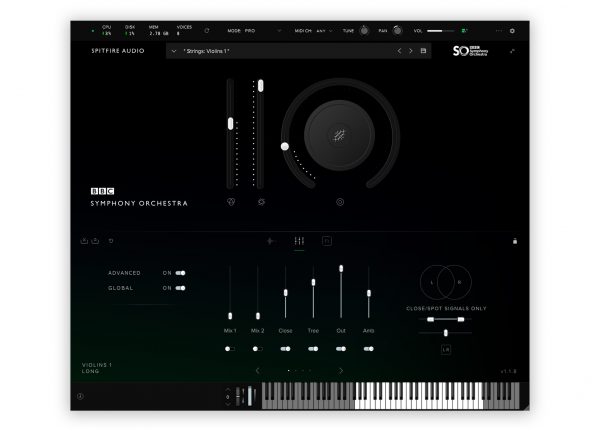Click the 'VIOLINS 1' label text

97,365
